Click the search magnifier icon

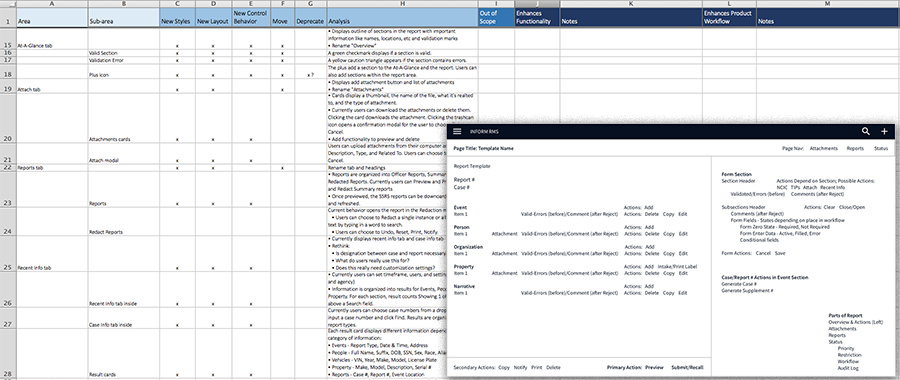[x=866, y=131]
